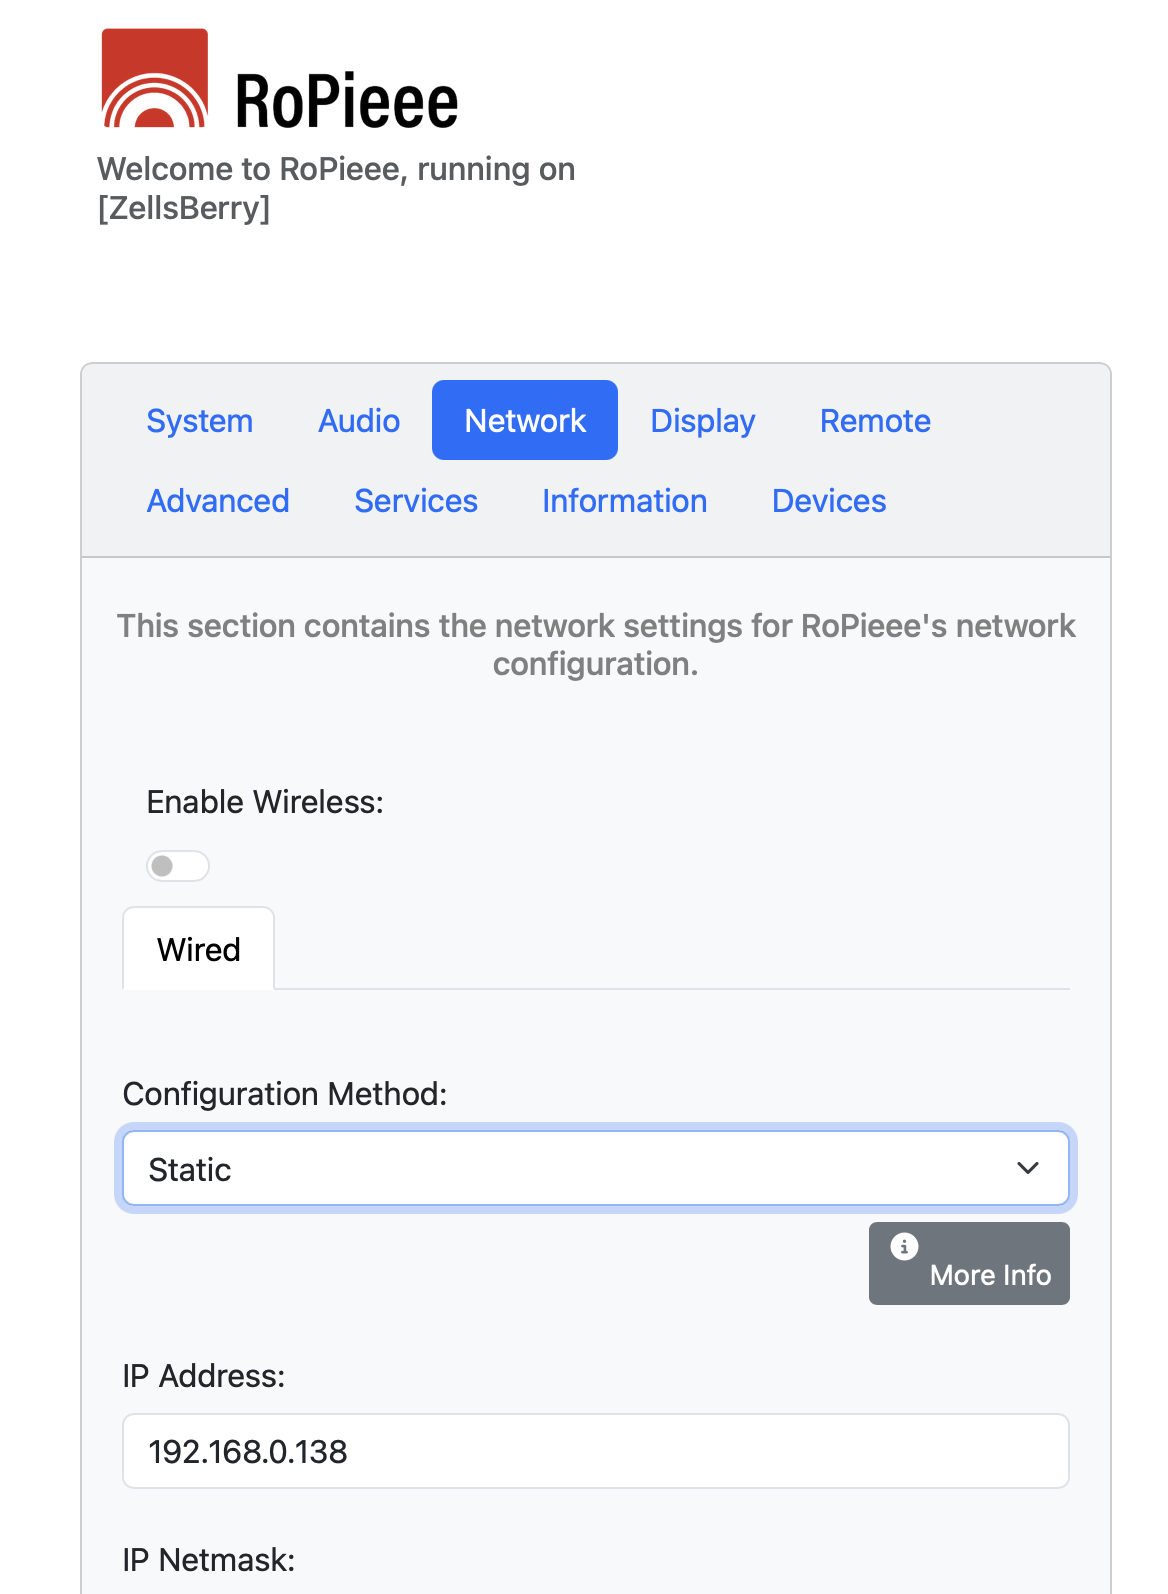Toggle the Enable Wireless switch

click(x=178, y=866)
